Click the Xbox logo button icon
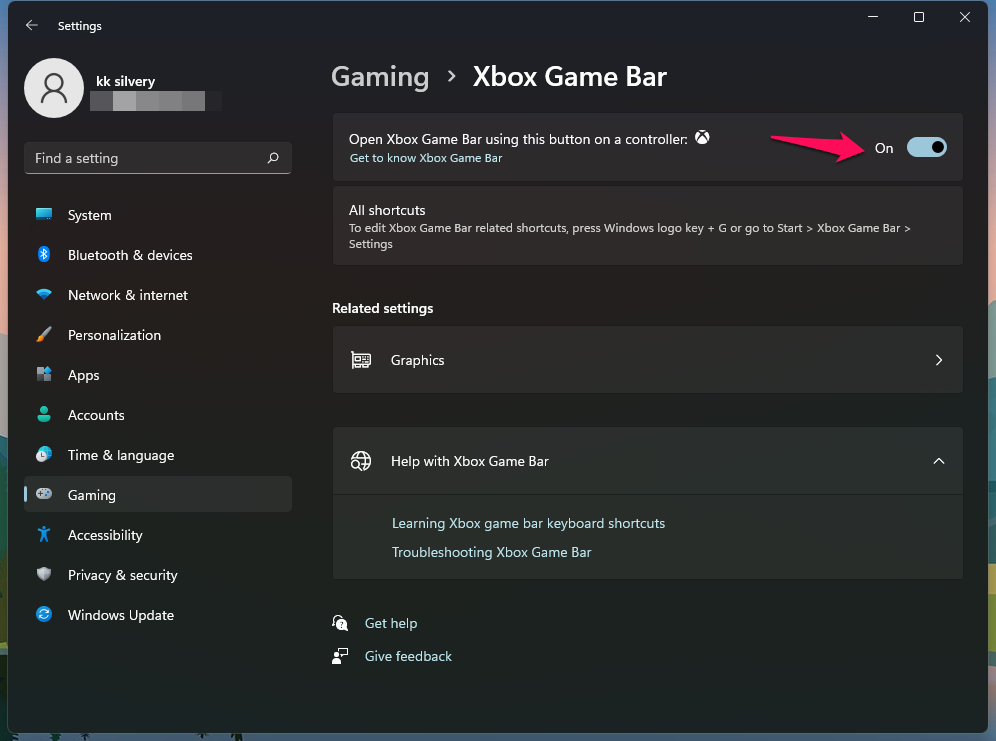The image size is (996, 741). [x=702, y=138]
